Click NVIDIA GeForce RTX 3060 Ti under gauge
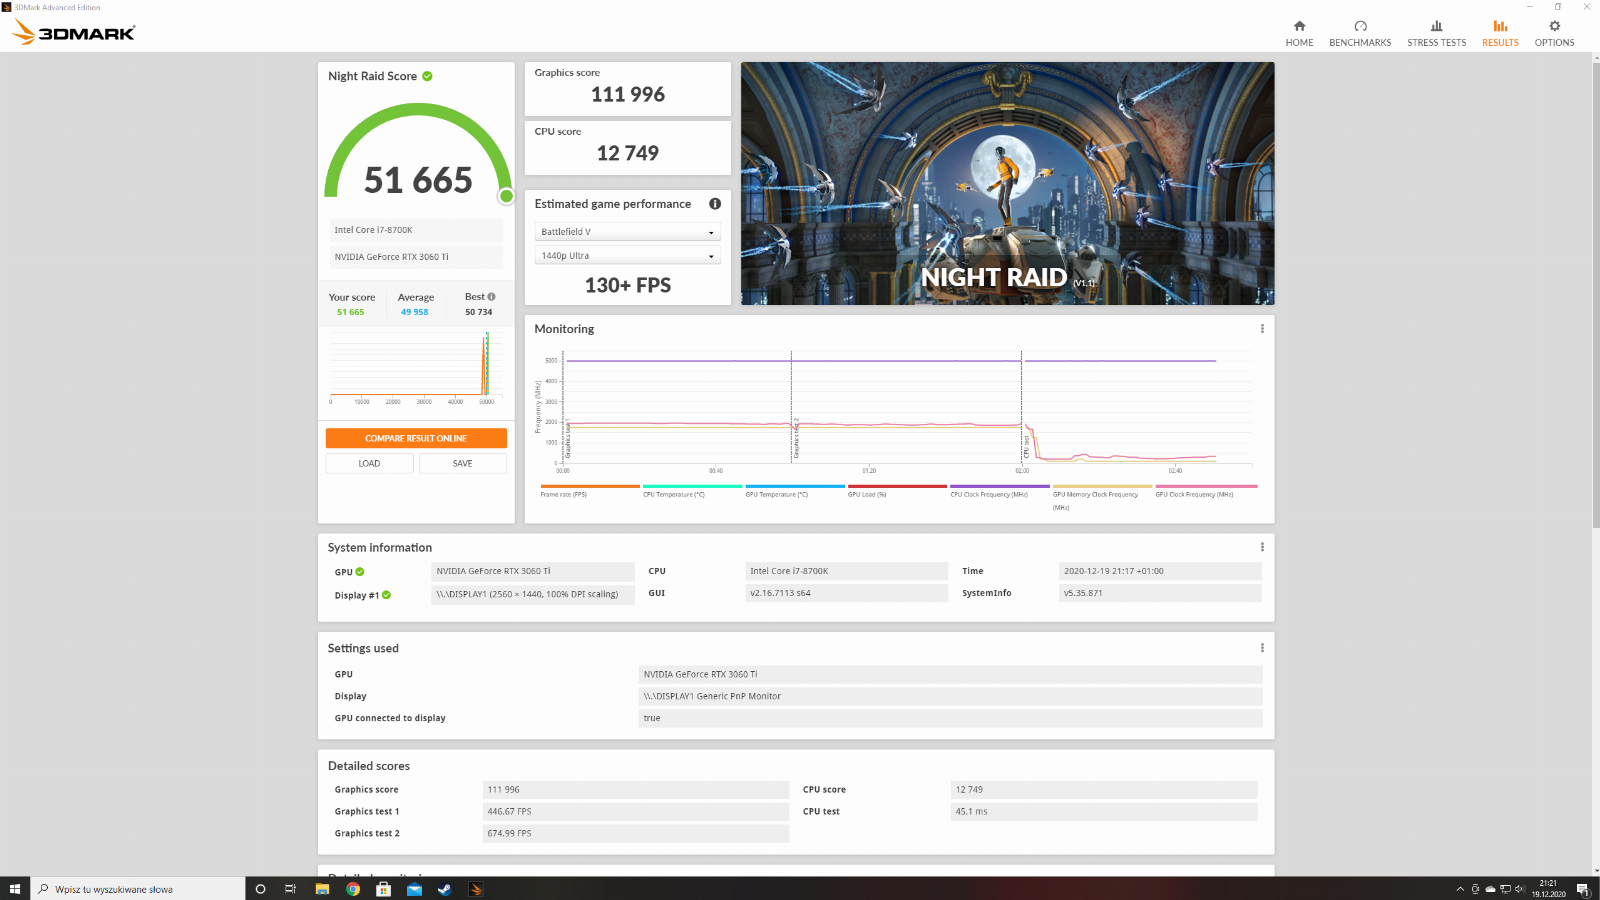The height and width of the screenshot is (900, 1600). pyautogui.click(x=416, y=257)
